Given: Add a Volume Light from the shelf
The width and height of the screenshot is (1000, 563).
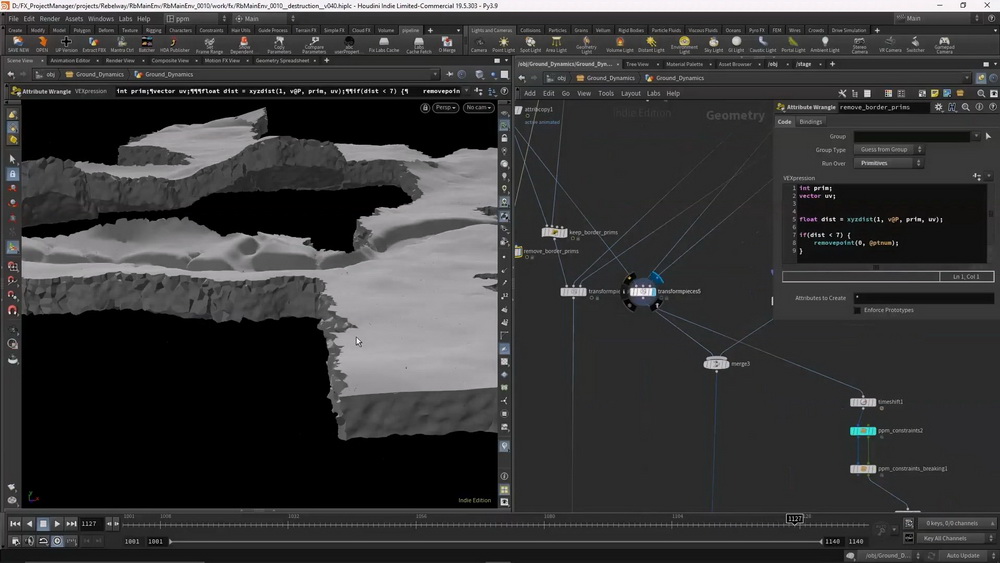Looking at the screenshot, I should tap(619, 44).
